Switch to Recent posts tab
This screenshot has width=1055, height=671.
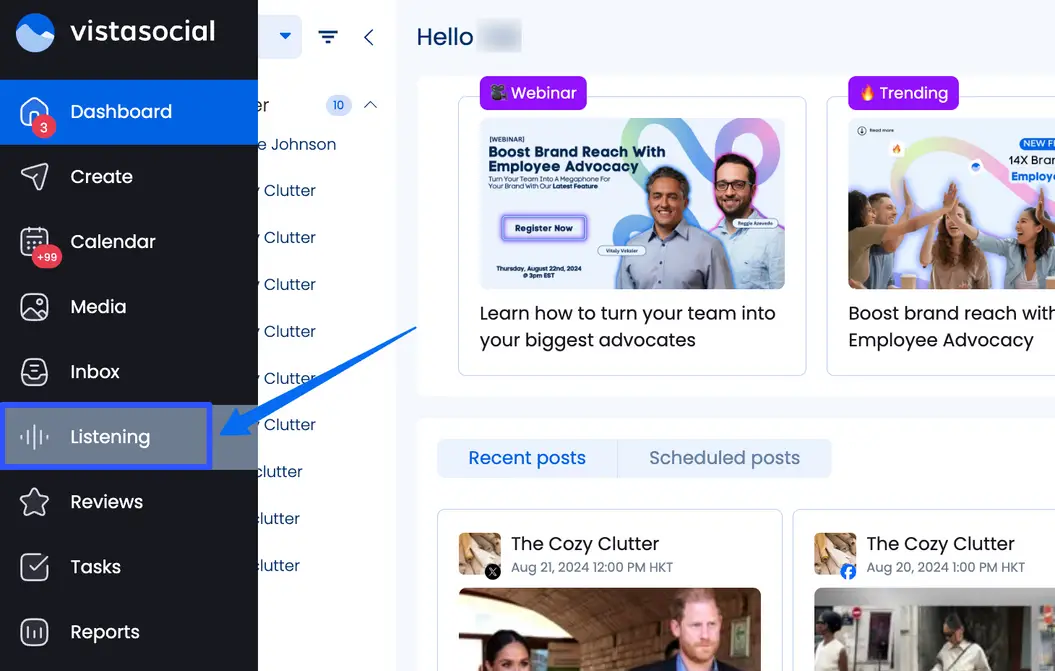(527, 458)
